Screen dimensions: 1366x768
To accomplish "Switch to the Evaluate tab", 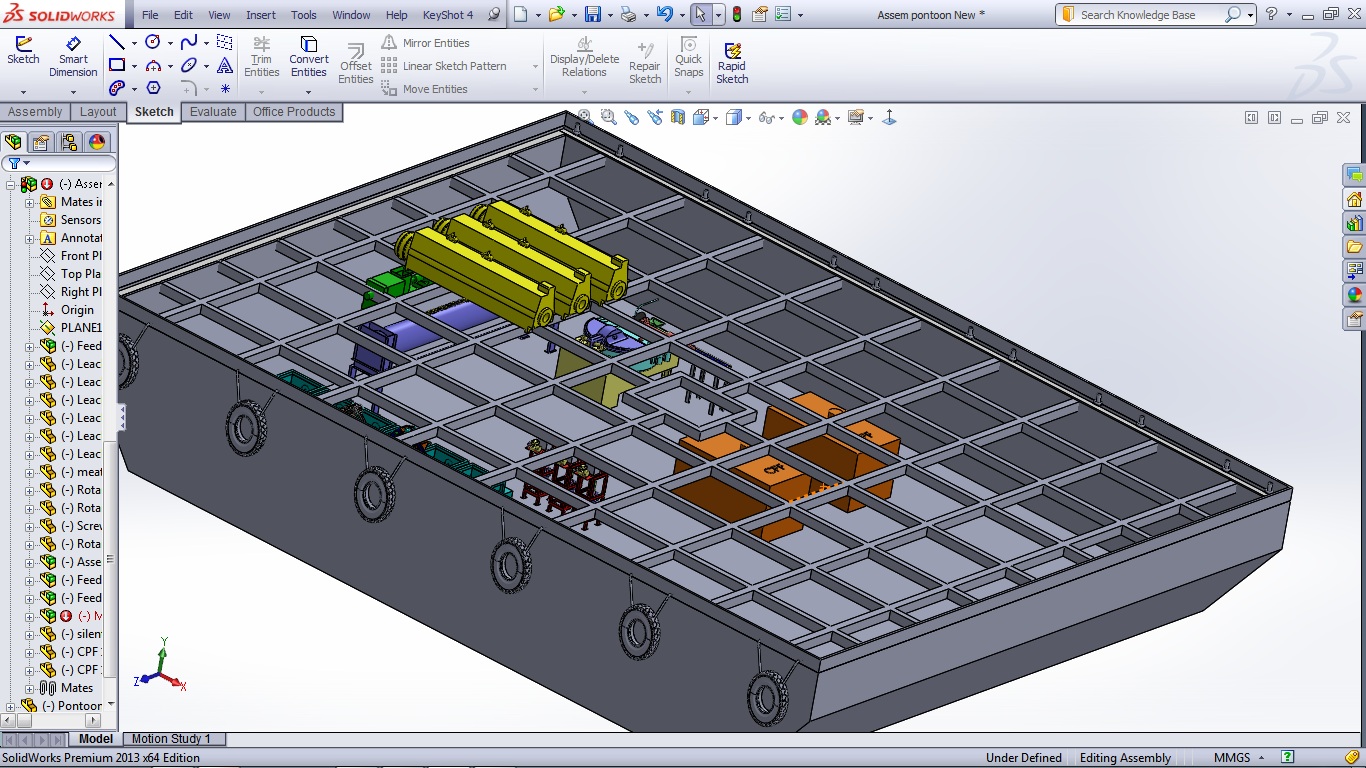I will pos(213,112).
